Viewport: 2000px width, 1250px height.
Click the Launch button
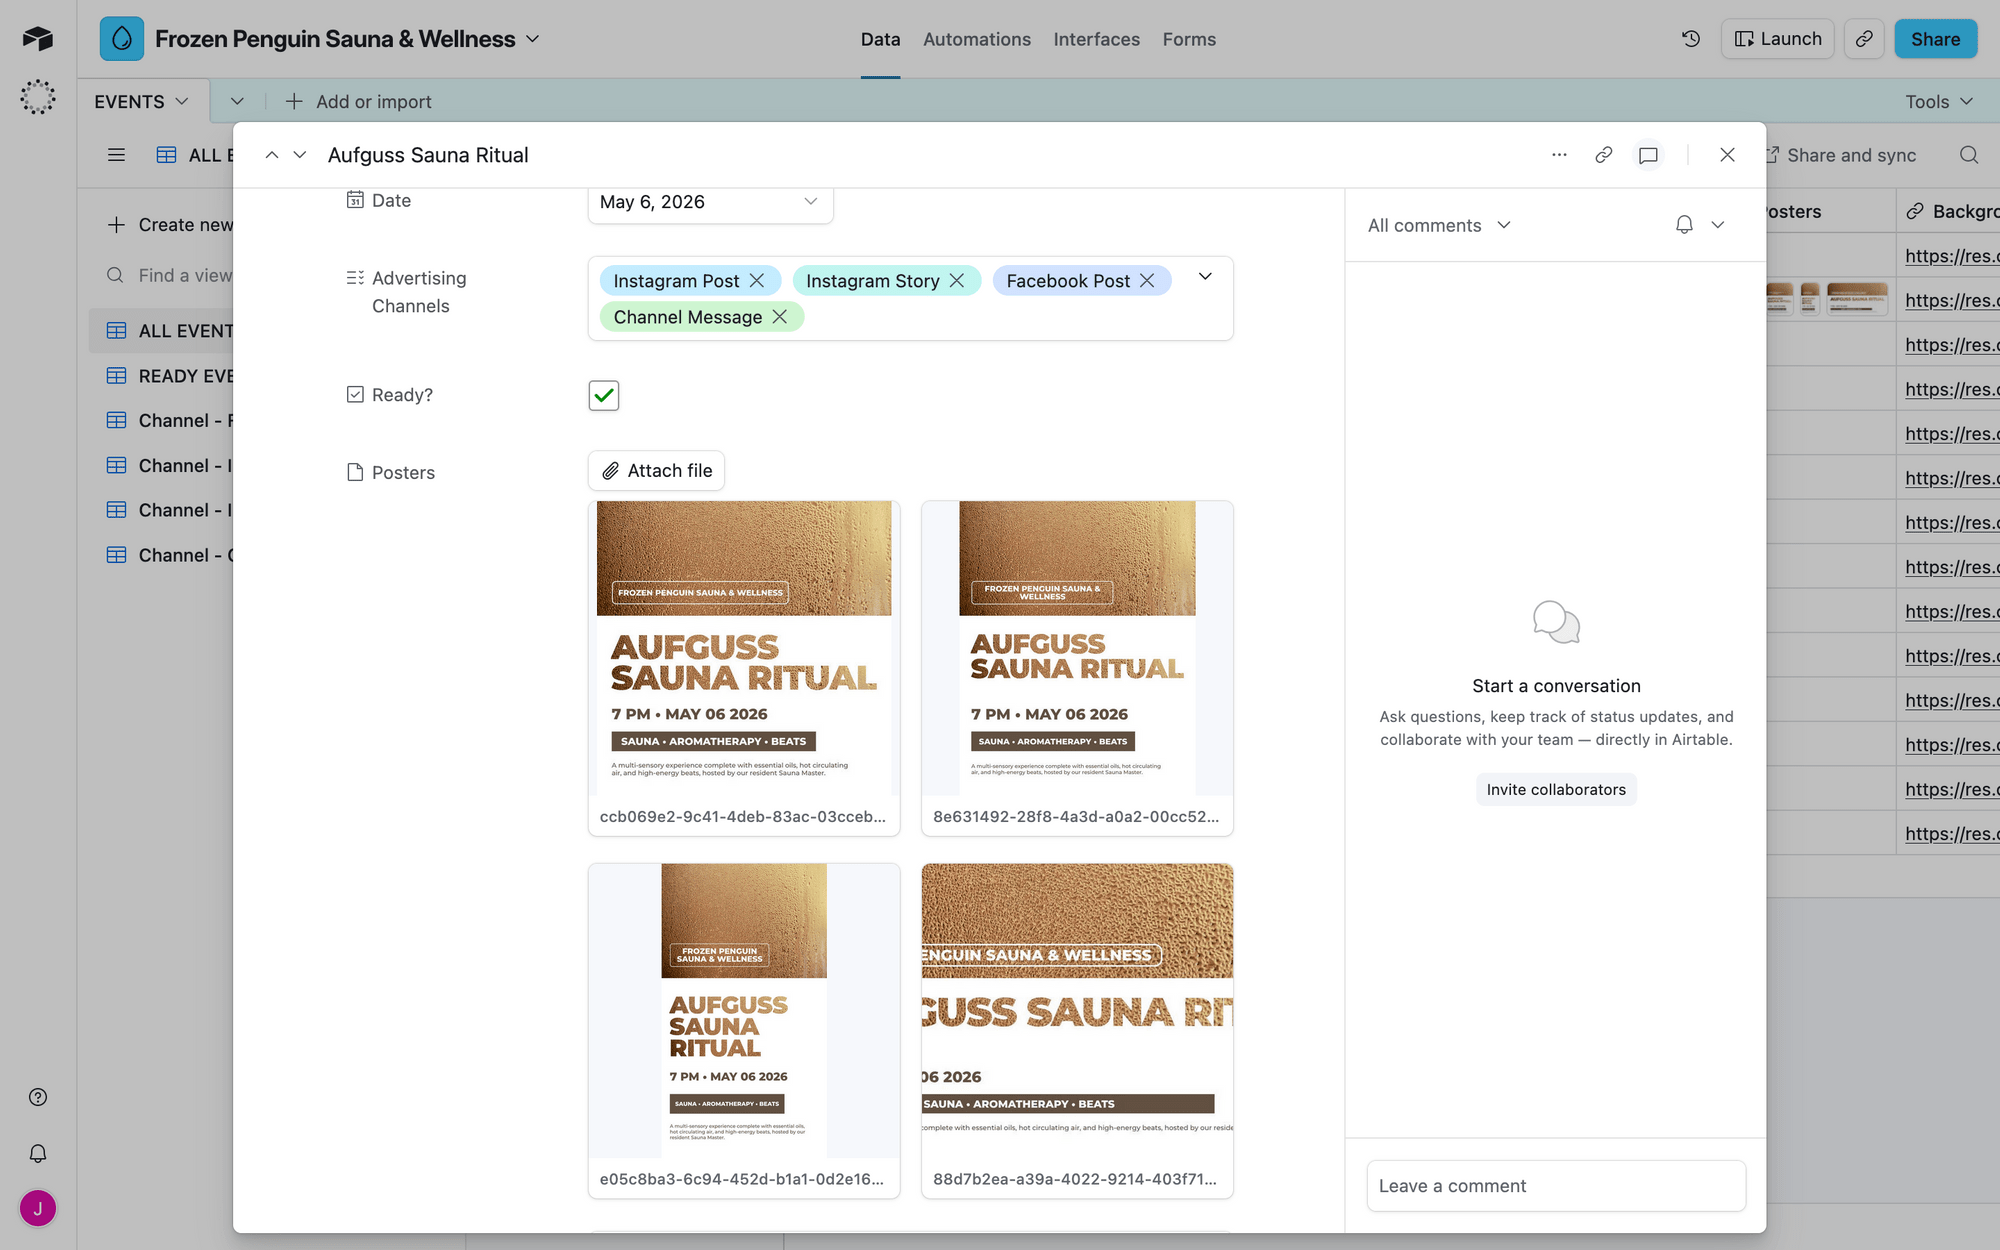pos(1778,39)
